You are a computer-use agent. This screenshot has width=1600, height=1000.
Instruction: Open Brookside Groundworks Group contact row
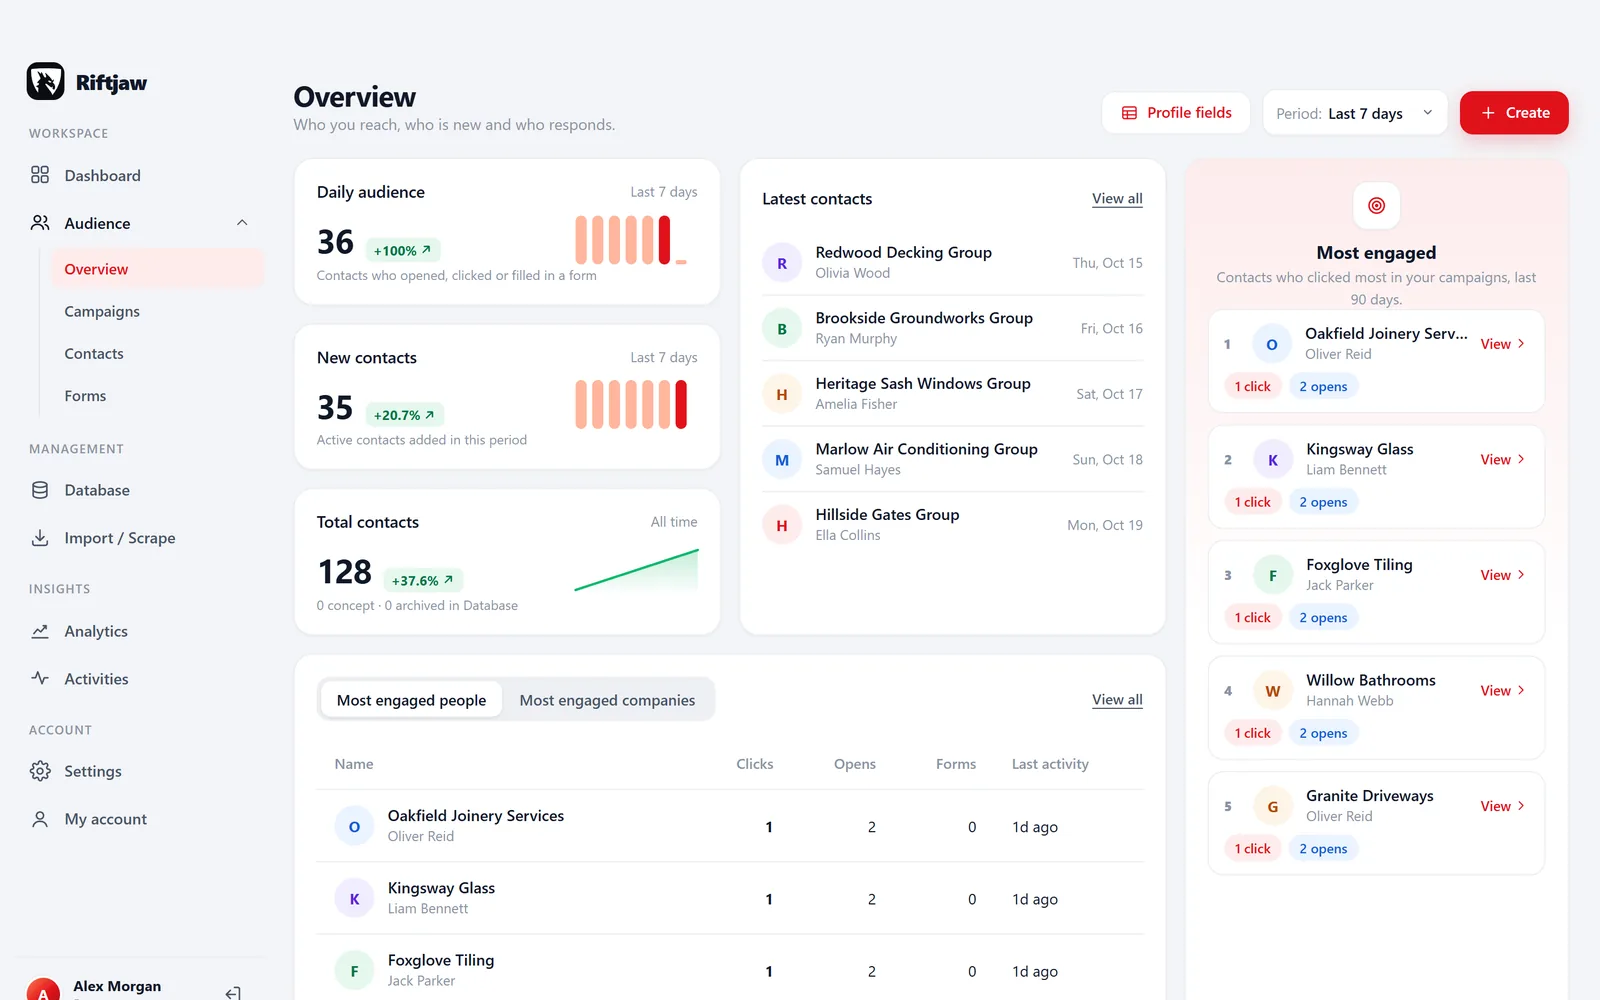tap(952, 328)
